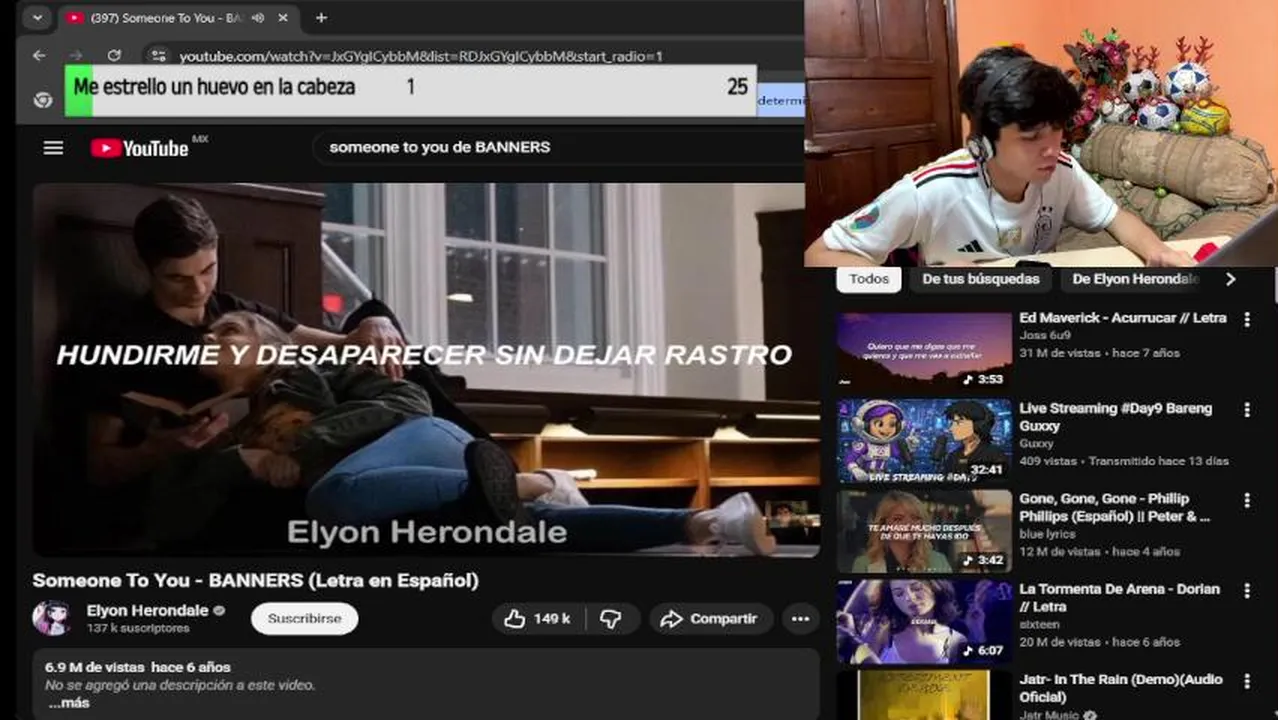
Task: Click the Joss 6u9 channel name
Action: 1044,336
